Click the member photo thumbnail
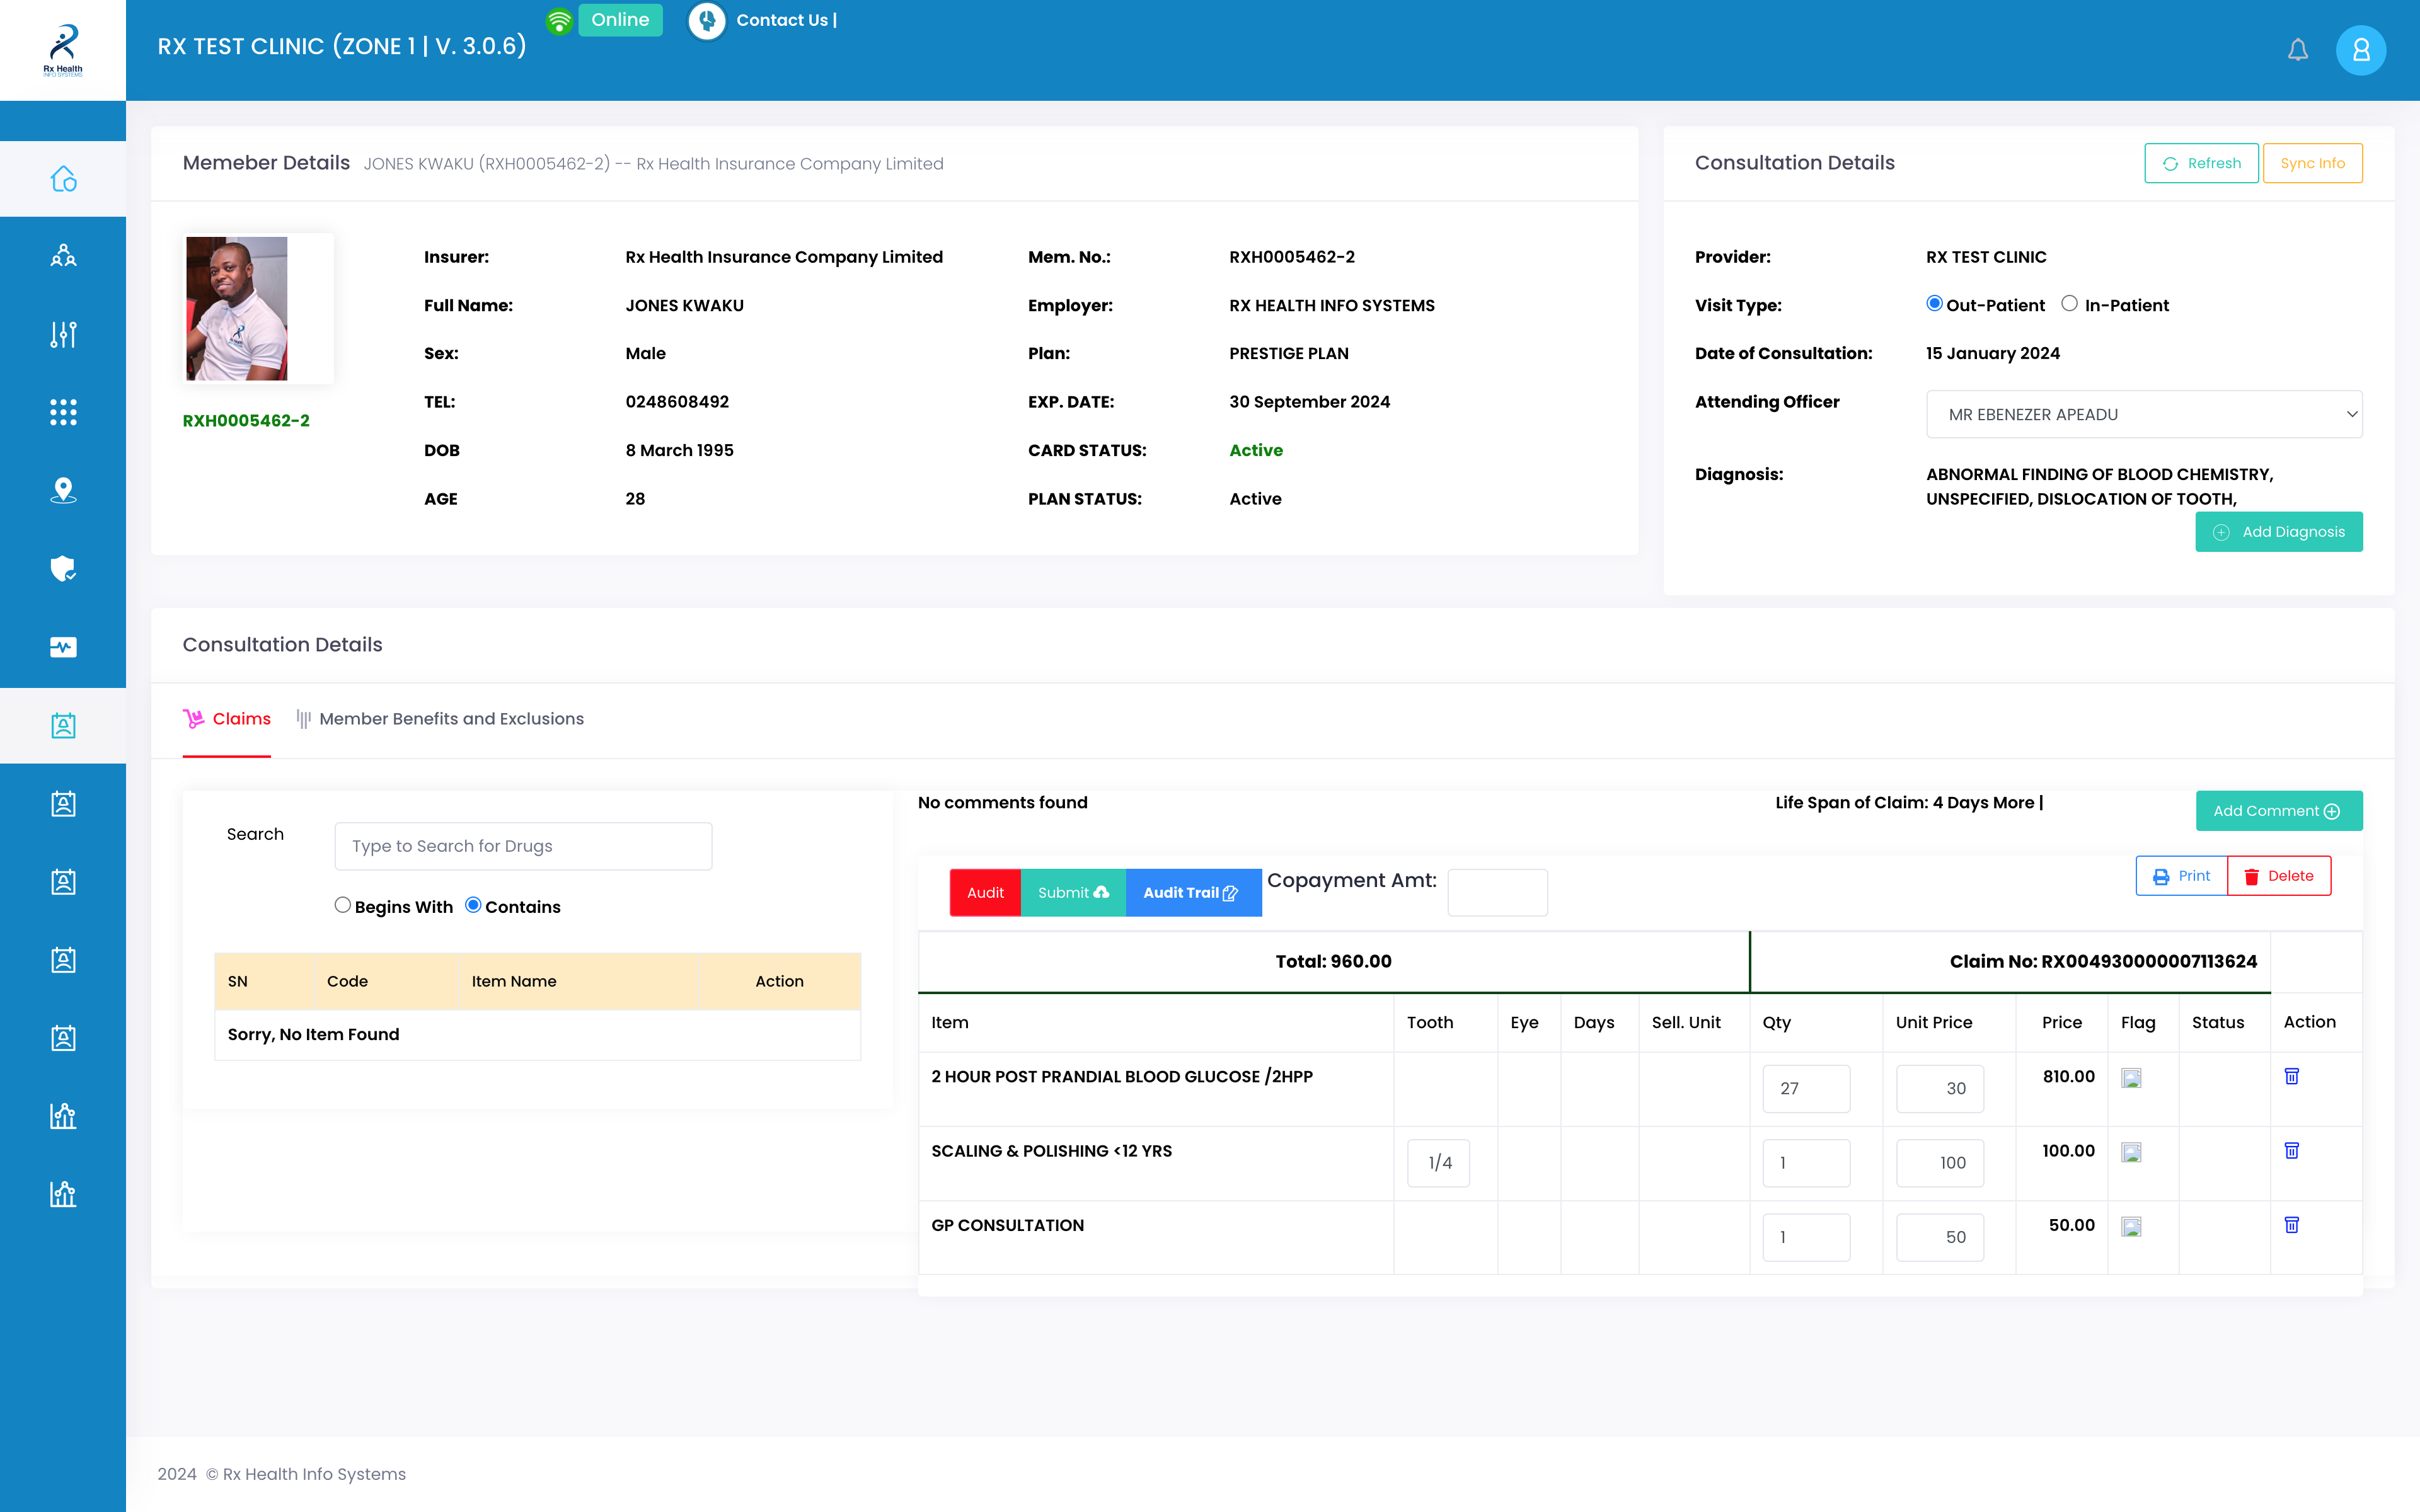This screenshot has width=2420, height=1512. coord(237,309)
